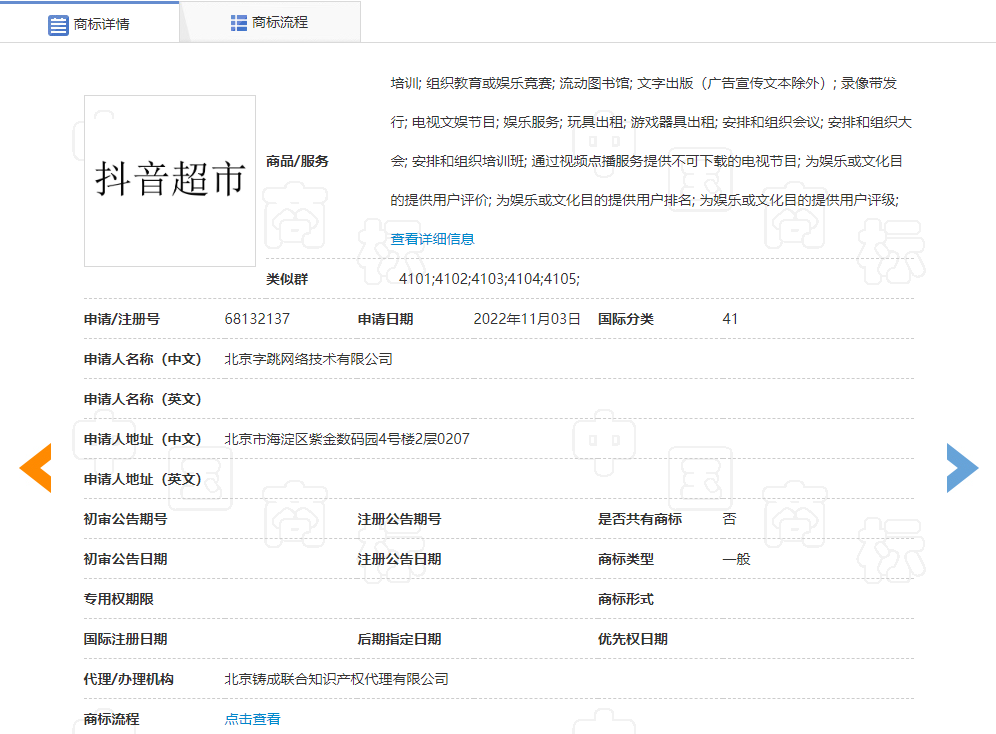
Task: Open the 商标详情 tab
Action: point(90,23)
